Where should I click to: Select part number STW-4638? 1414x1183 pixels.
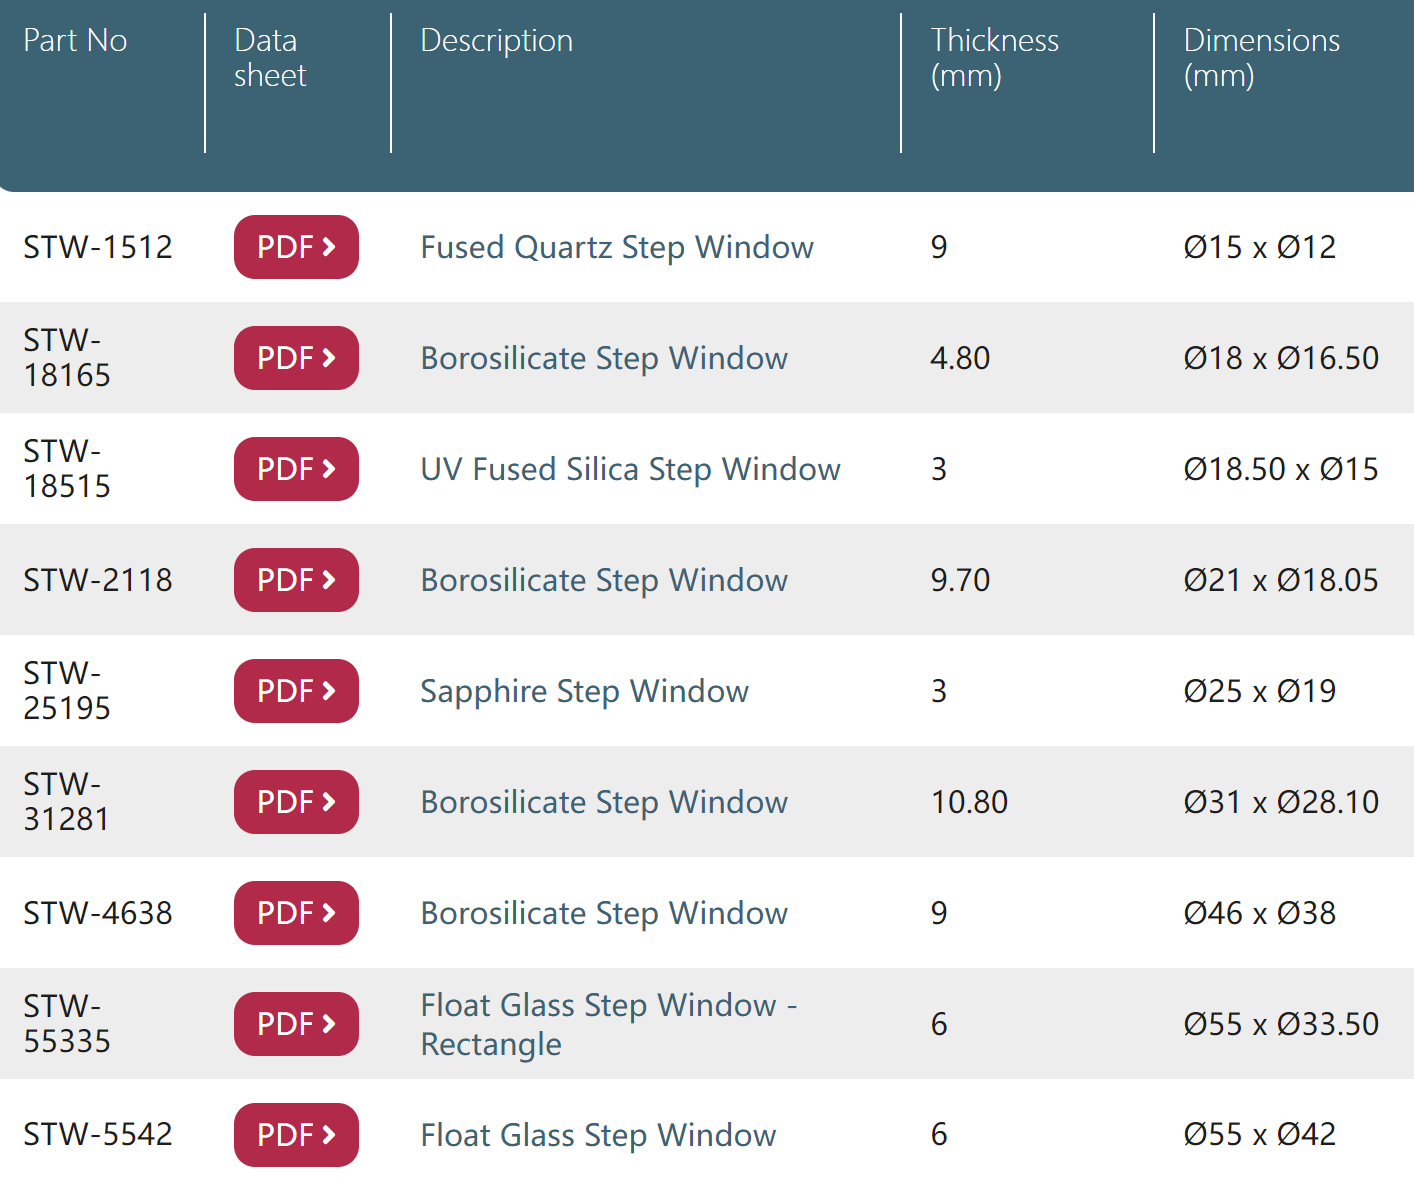point(98,913)
